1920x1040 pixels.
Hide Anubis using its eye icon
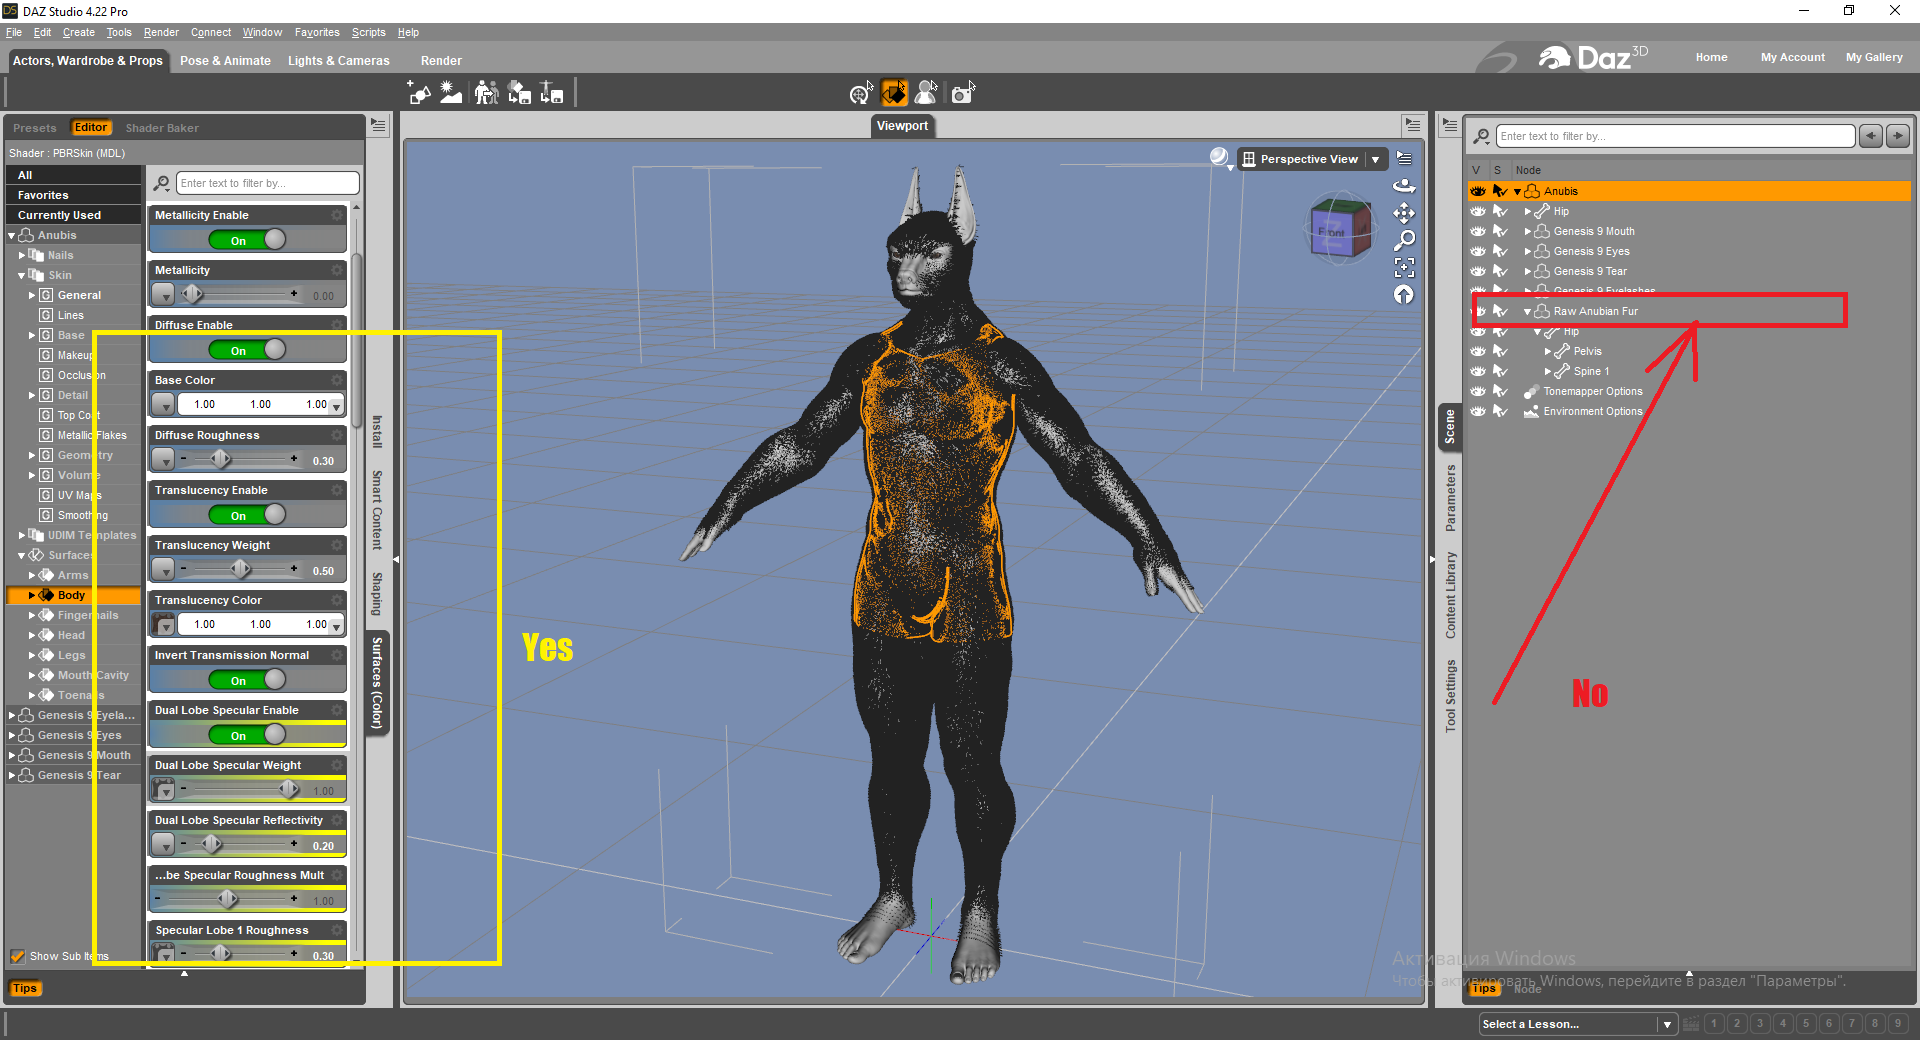1478,191
